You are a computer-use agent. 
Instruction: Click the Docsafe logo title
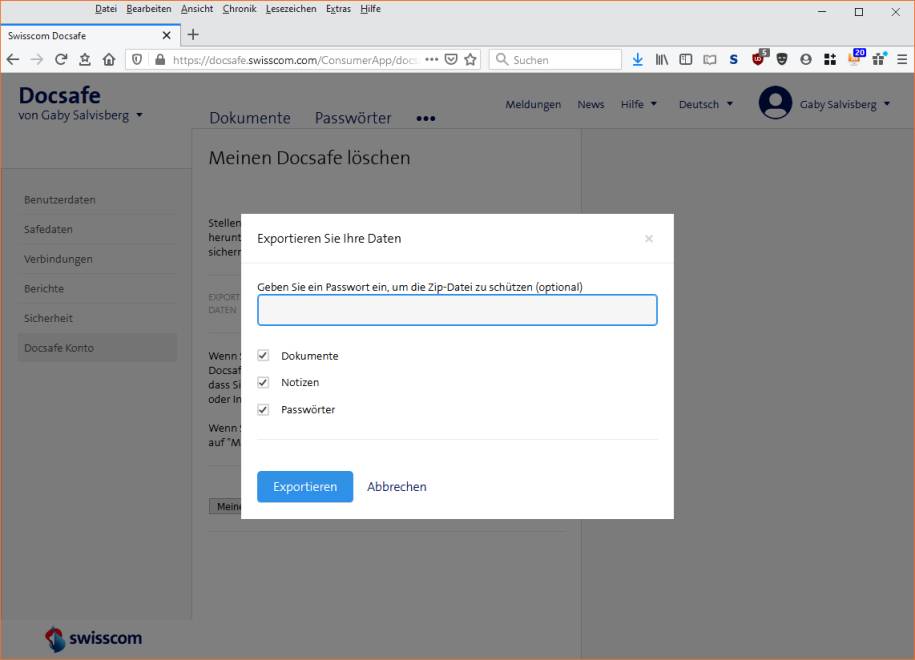60,95
